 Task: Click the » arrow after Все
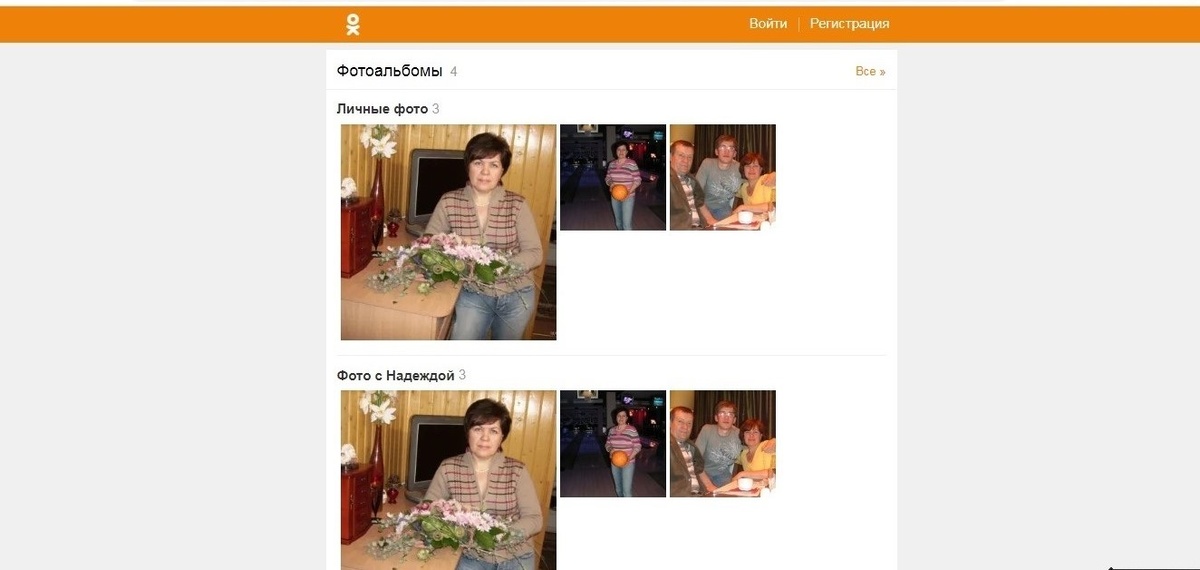(x=882, y=72)
